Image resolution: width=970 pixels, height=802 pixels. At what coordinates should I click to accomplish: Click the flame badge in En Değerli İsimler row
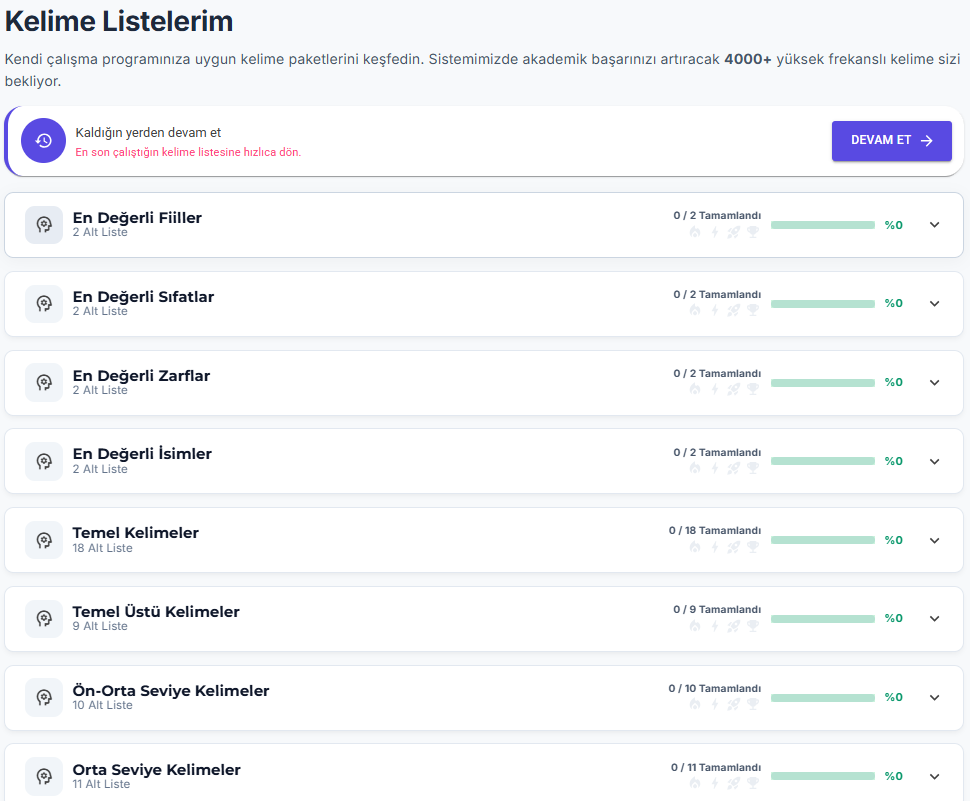[695, 468]
